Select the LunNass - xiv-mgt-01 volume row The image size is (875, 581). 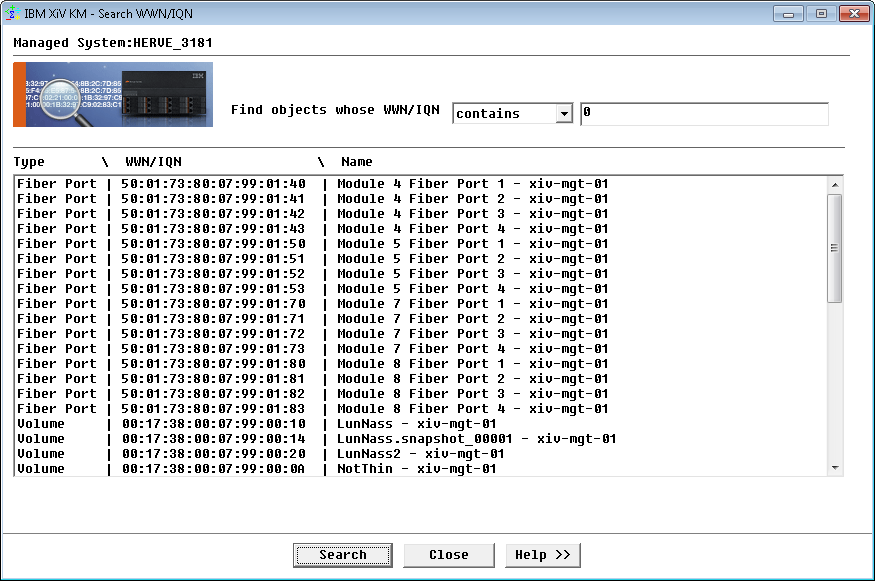(x=421, y=424)
